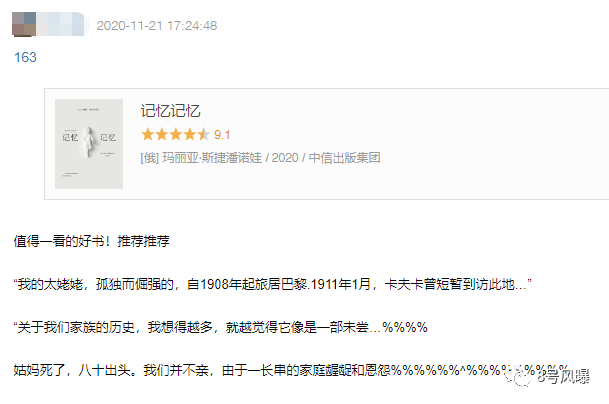This screenshot has width=609, height=404.
Task: Click the line starting with 姑妈死了
Action: 291,370
